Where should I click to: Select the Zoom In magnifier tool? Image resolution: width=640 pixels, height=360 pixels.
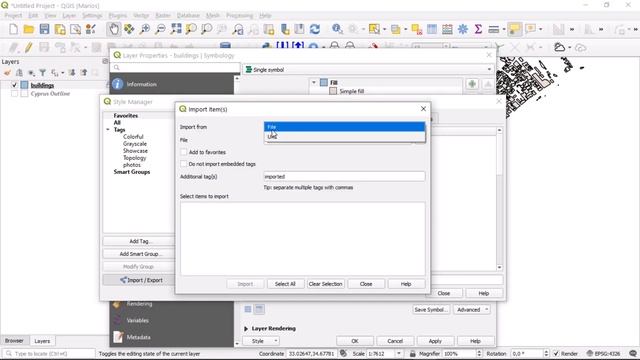(145, 29)
